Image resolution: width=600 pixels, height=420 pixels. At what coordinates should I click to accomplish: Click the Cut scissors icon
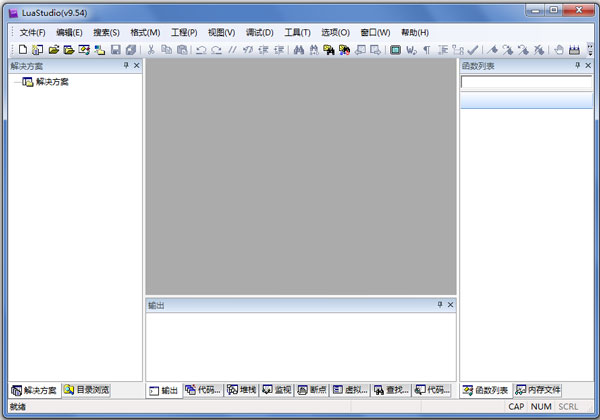point(151,50)
